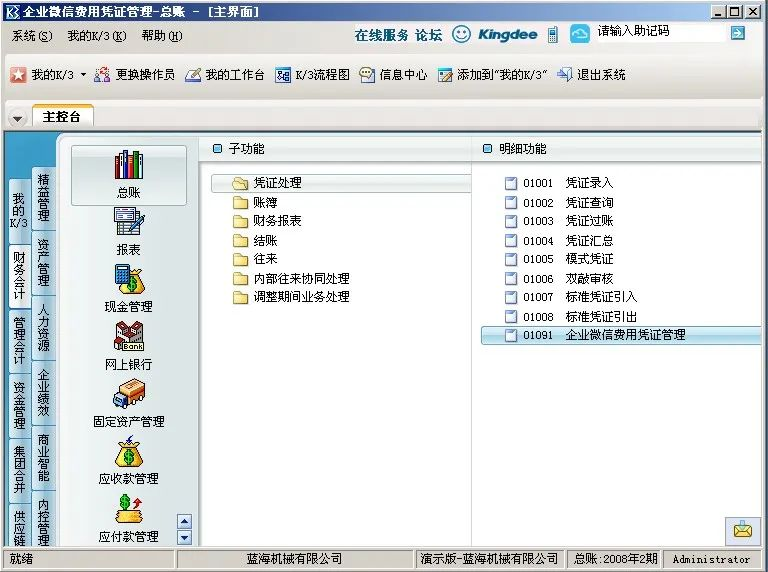Select 01091 企业微信费用凭证管理 entry
The width and height of the screenshot is (768, 572).
coord(621,335)
